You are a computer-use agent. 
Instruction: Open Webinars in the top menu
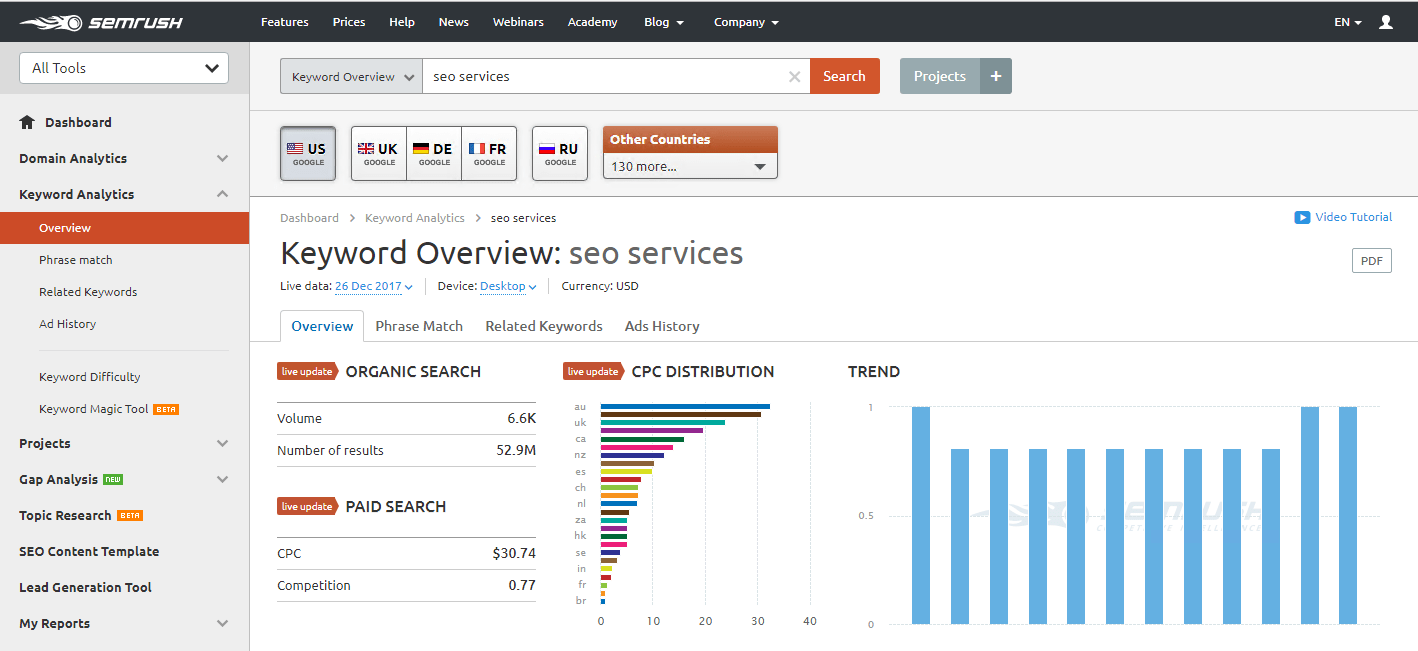[518, 22]
